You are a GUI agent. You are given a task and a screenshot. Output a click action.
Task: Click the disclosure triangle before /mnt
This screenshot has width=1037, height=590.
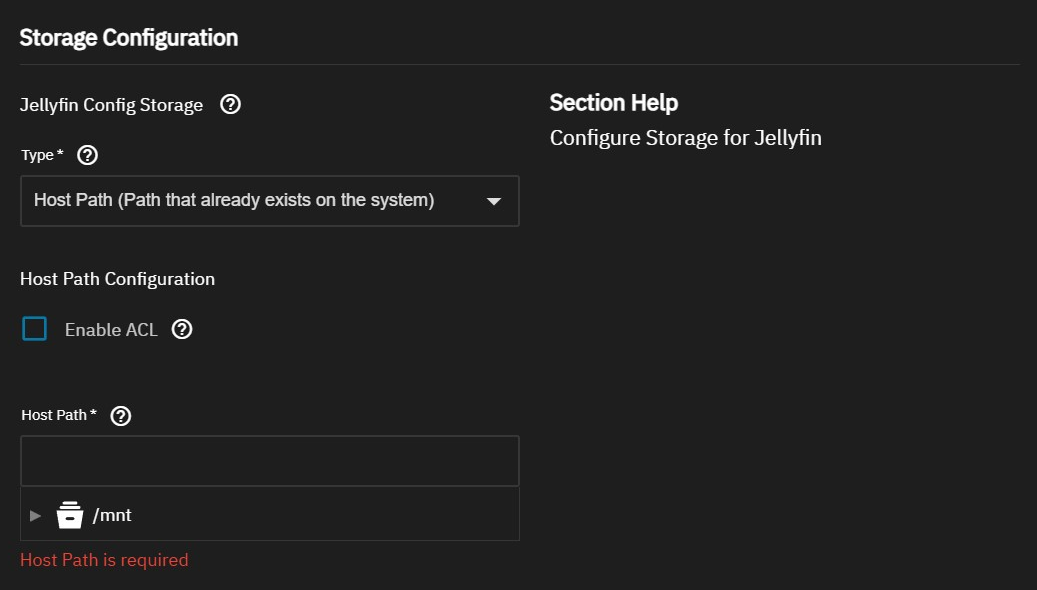coord(35,514)
